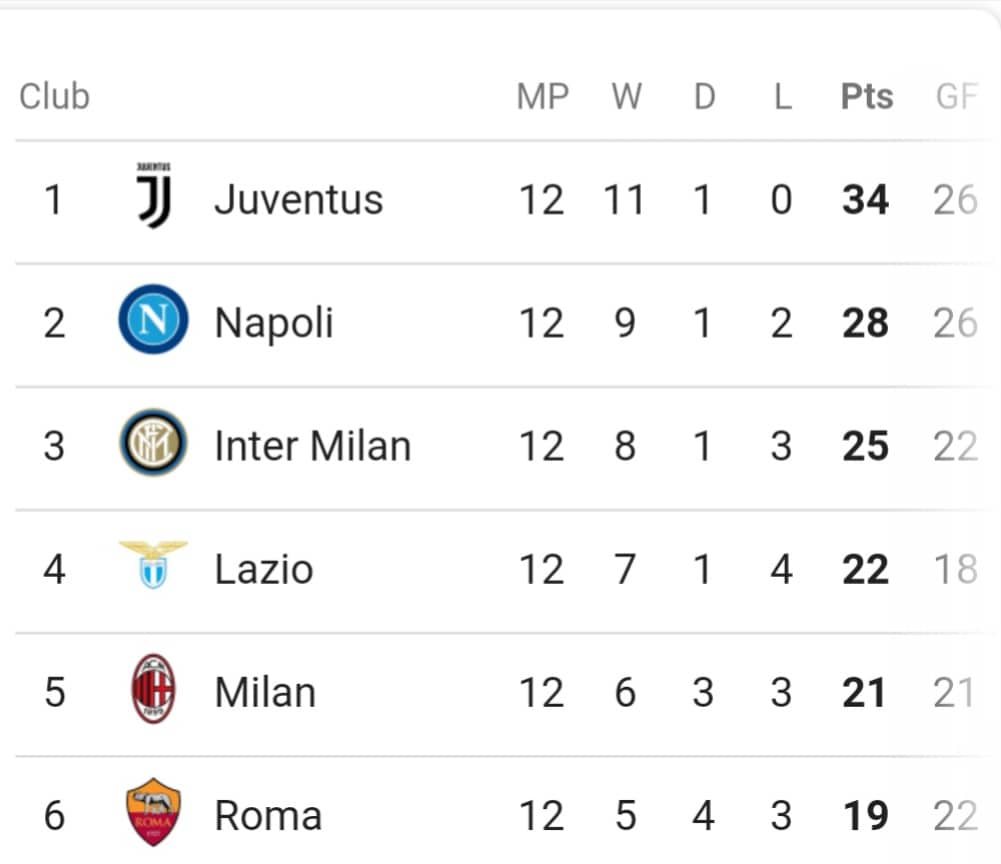This screenshot has width=1001, height=864.
Task: Click the AC Milan club crest
Action: coord(153,688)
